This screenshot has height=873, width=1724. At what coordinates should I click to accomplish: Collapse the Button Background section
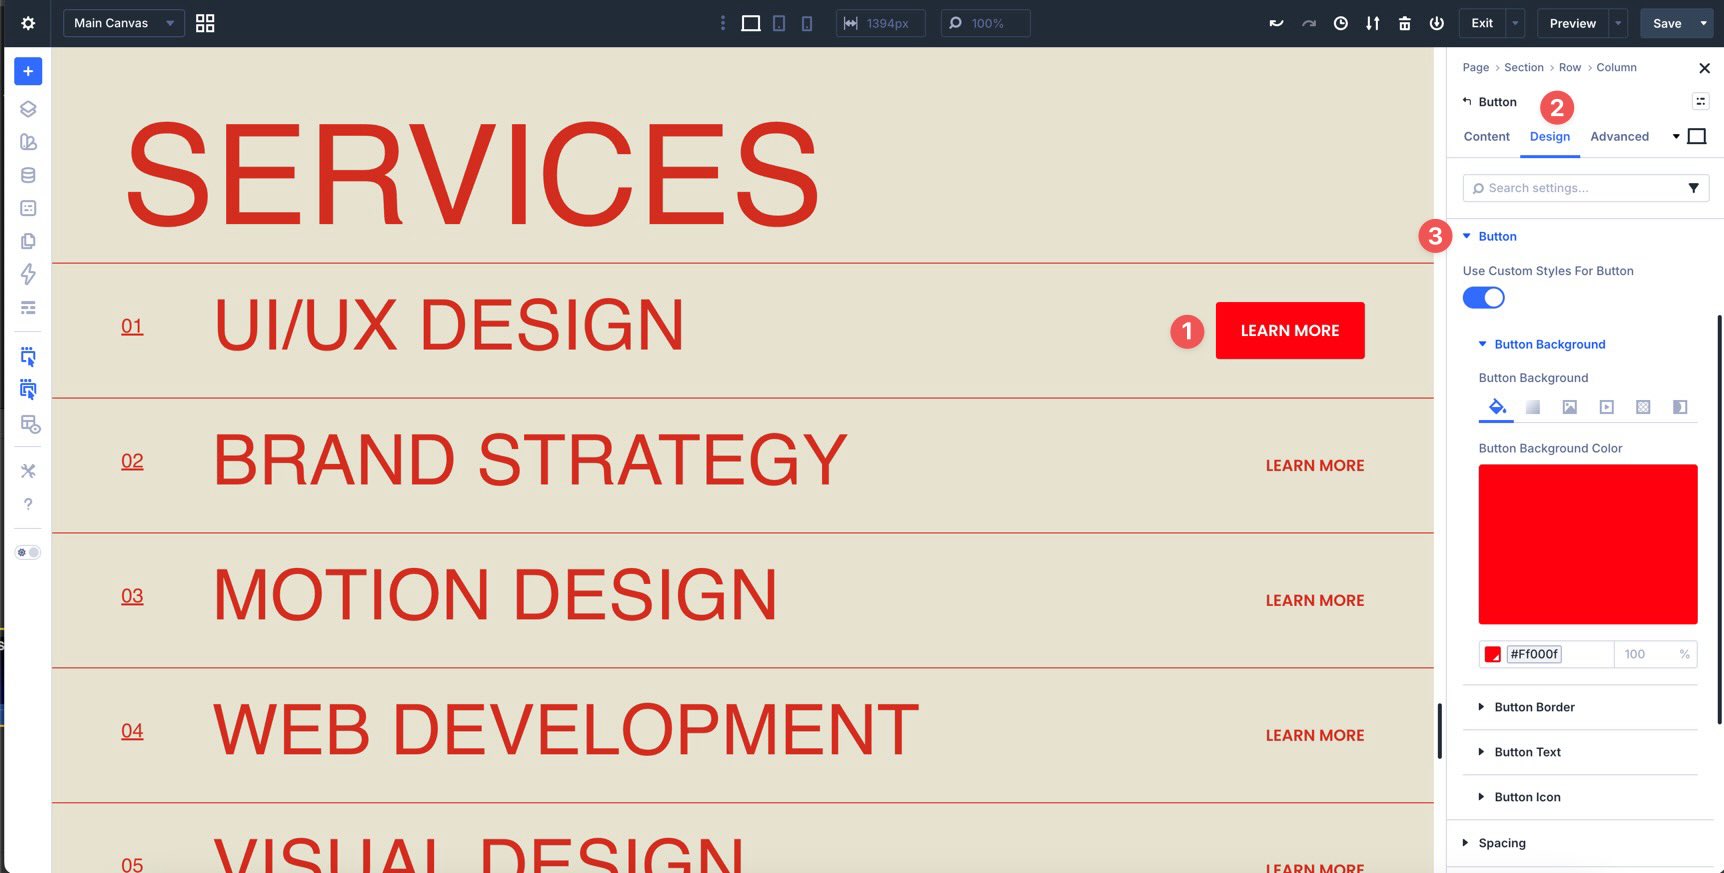click(x=1542, y=344)
